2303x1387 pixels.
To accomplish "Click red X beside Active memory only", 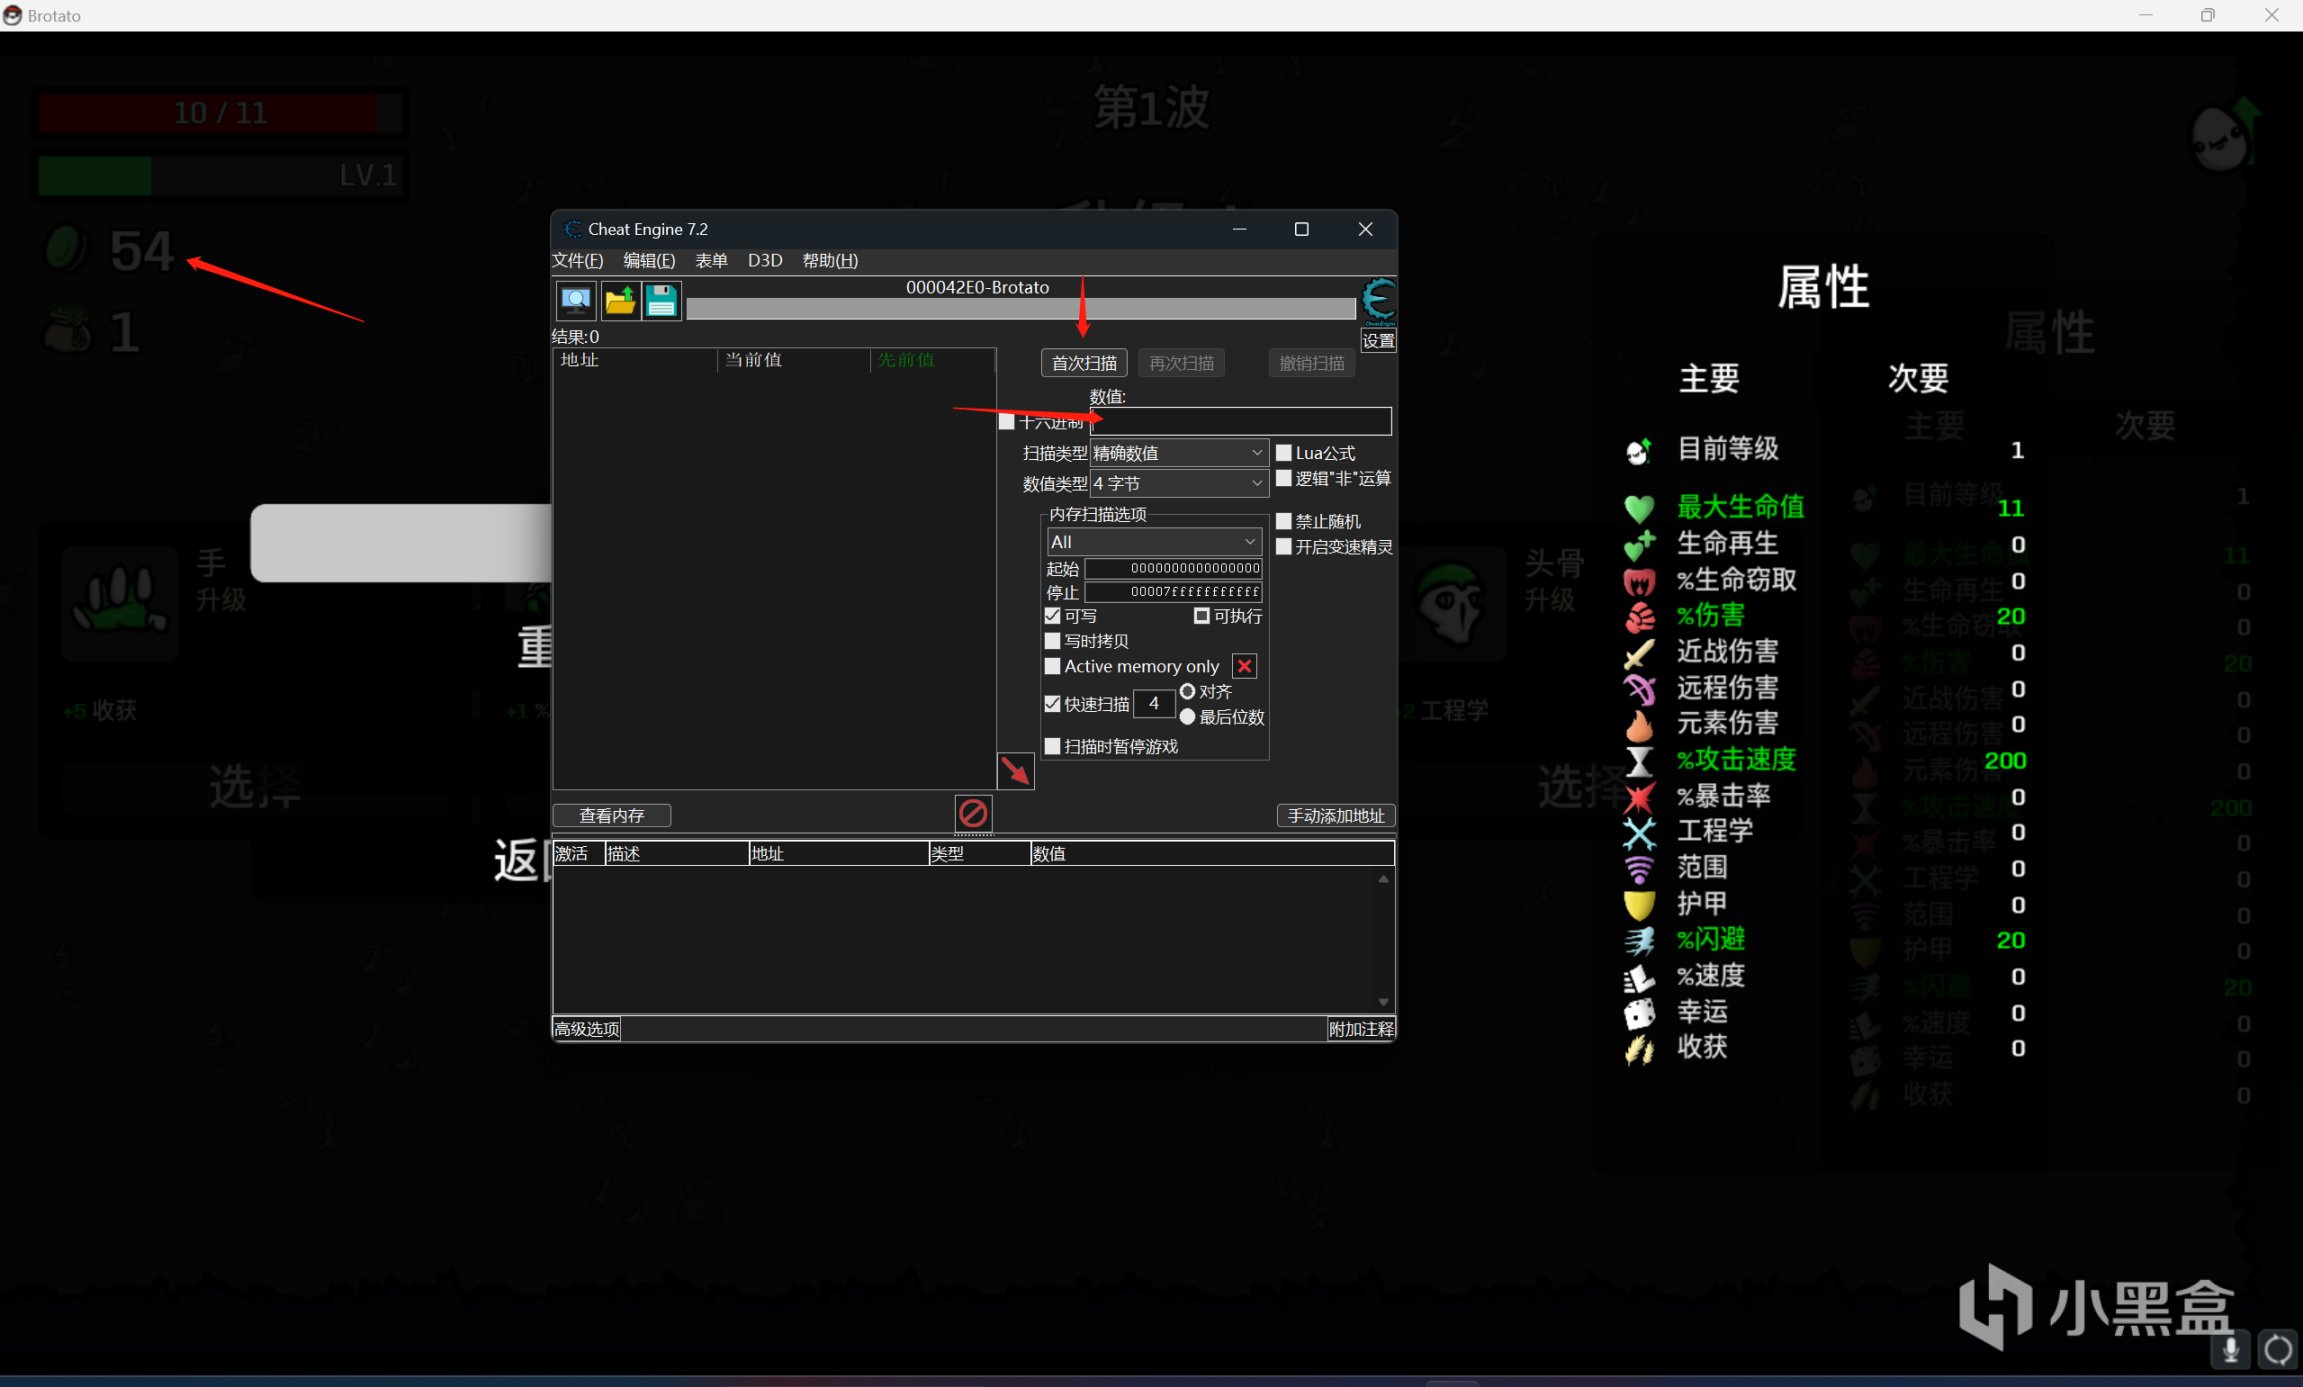I will 1244,666.
